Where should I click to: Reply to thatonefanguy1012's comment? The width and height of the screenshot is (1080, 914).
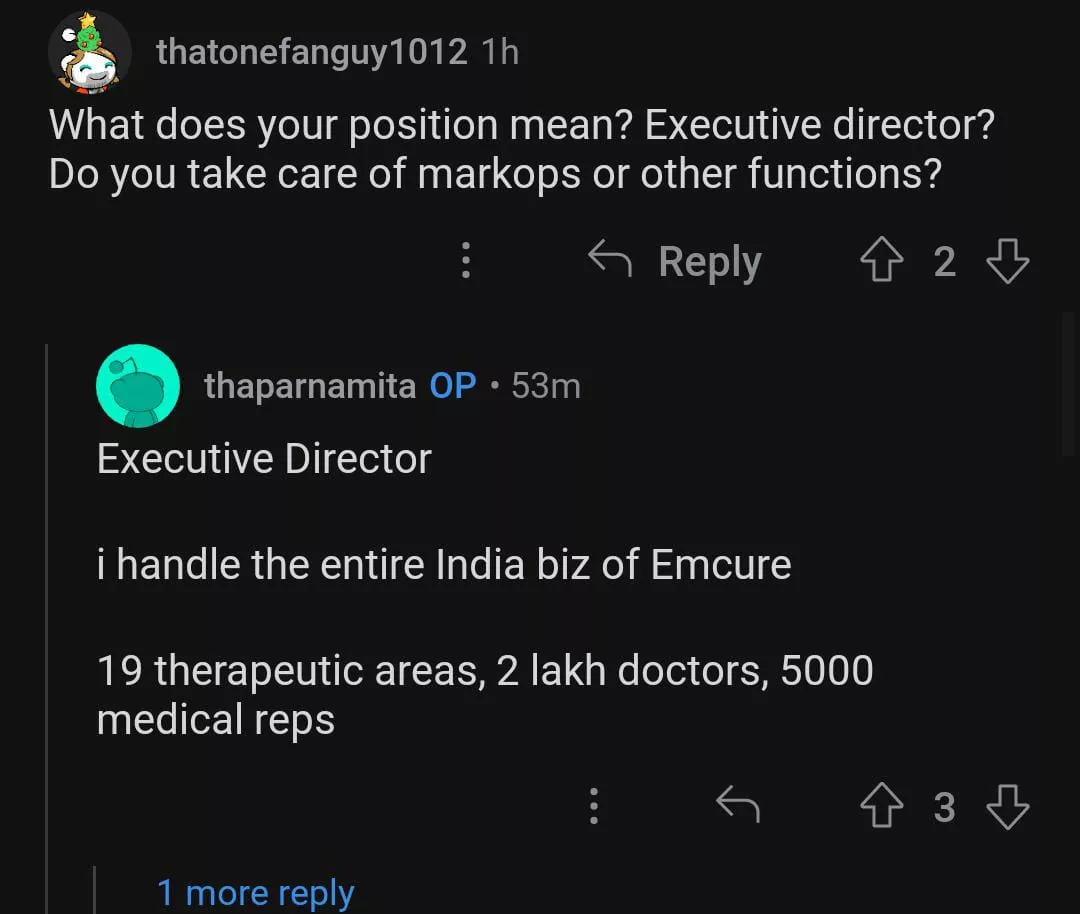[x=676, y=262]
